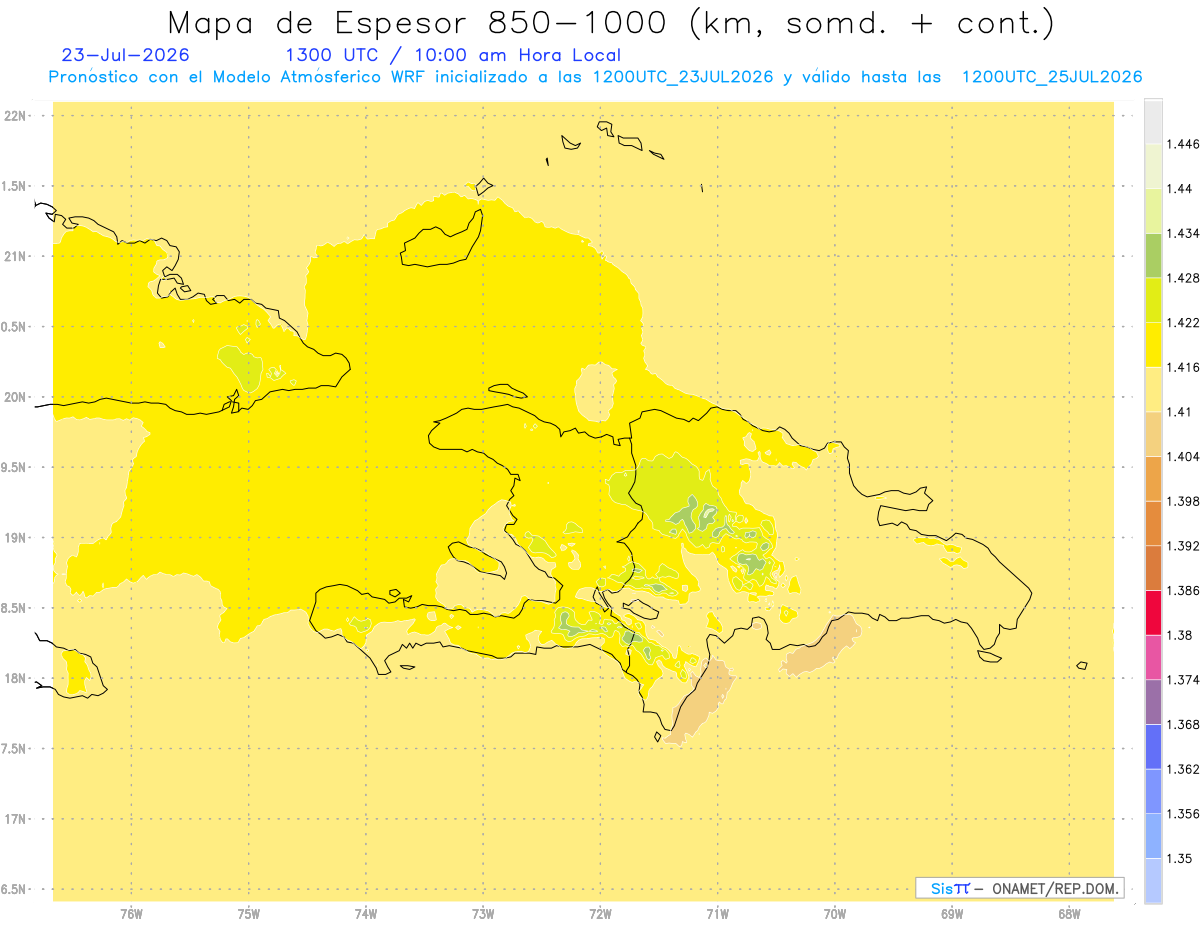Click the red legend swatch between 1.38 and 1.386
This screenshot has height=927, width=1200.
point(1153,613)
